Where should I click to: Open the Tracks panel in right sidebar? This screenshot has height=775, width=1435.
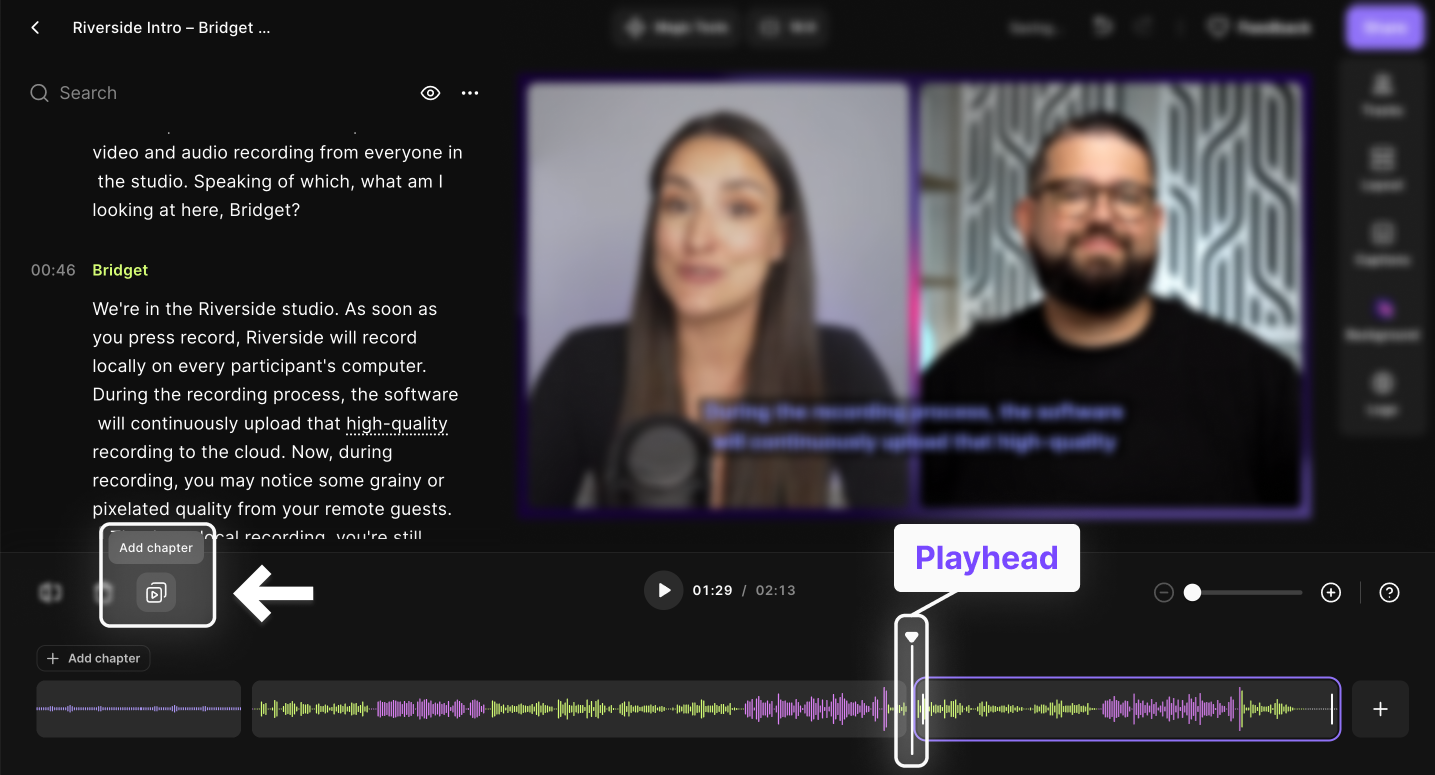(1382, 94)
